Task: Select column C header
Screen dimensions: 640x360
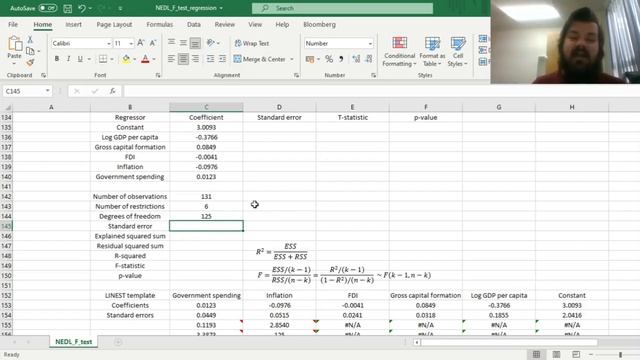Action: (206, 107)
